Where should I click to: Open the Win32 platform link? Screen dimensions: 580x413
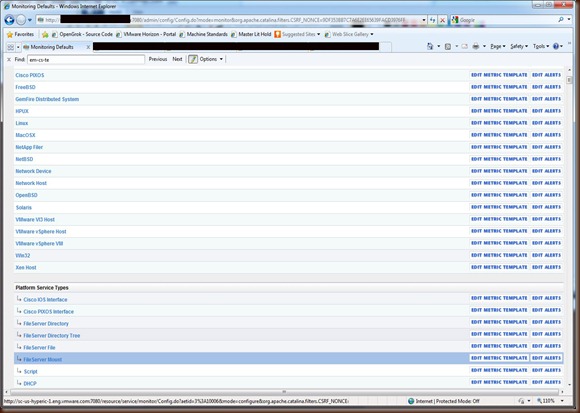pyautogui.click(x=23, y=255)
